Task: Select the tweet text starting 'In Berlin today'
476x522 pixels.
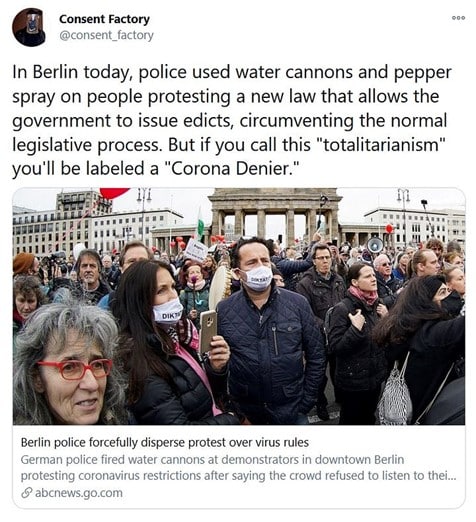Action: (x=232, y=120)
